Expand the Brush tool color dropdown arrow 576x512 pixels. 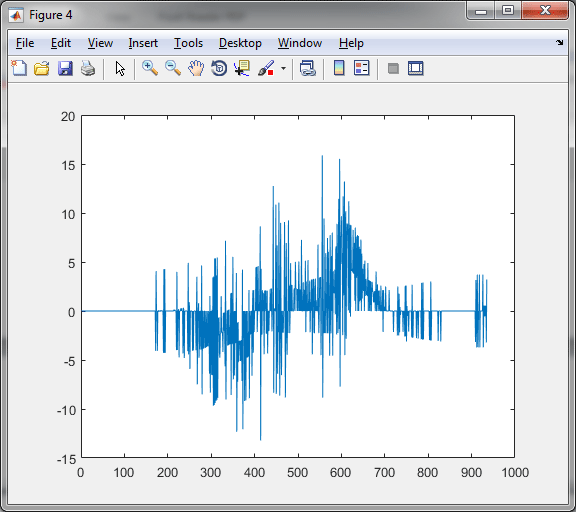(283, 68)
